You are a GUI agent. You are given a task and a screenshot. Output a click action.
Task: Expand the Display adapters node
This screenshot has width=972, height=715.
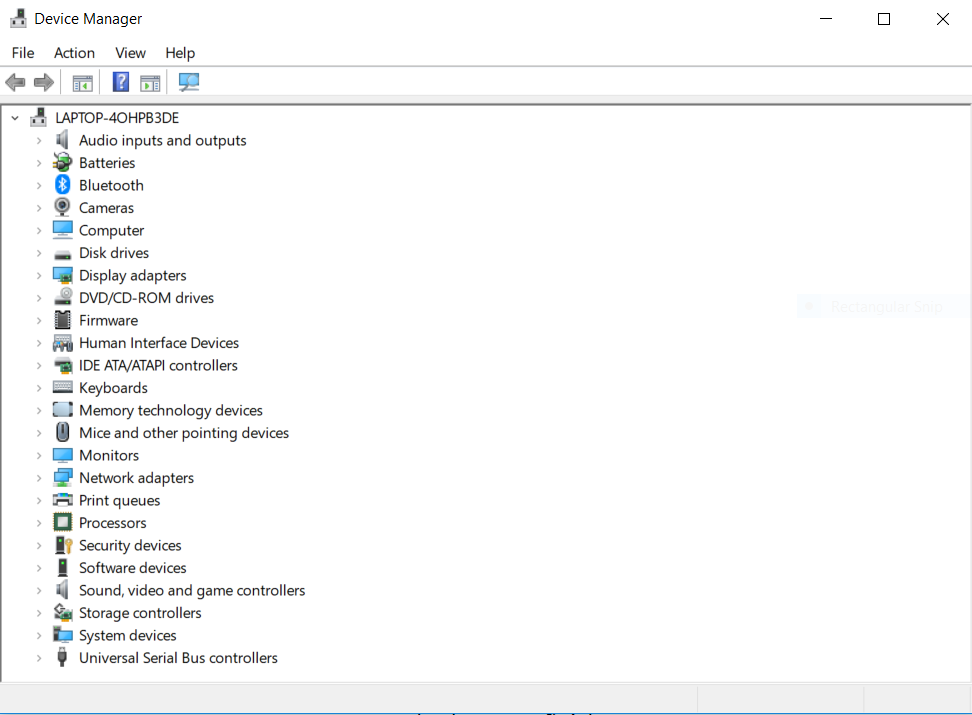(x=39, y=275)
